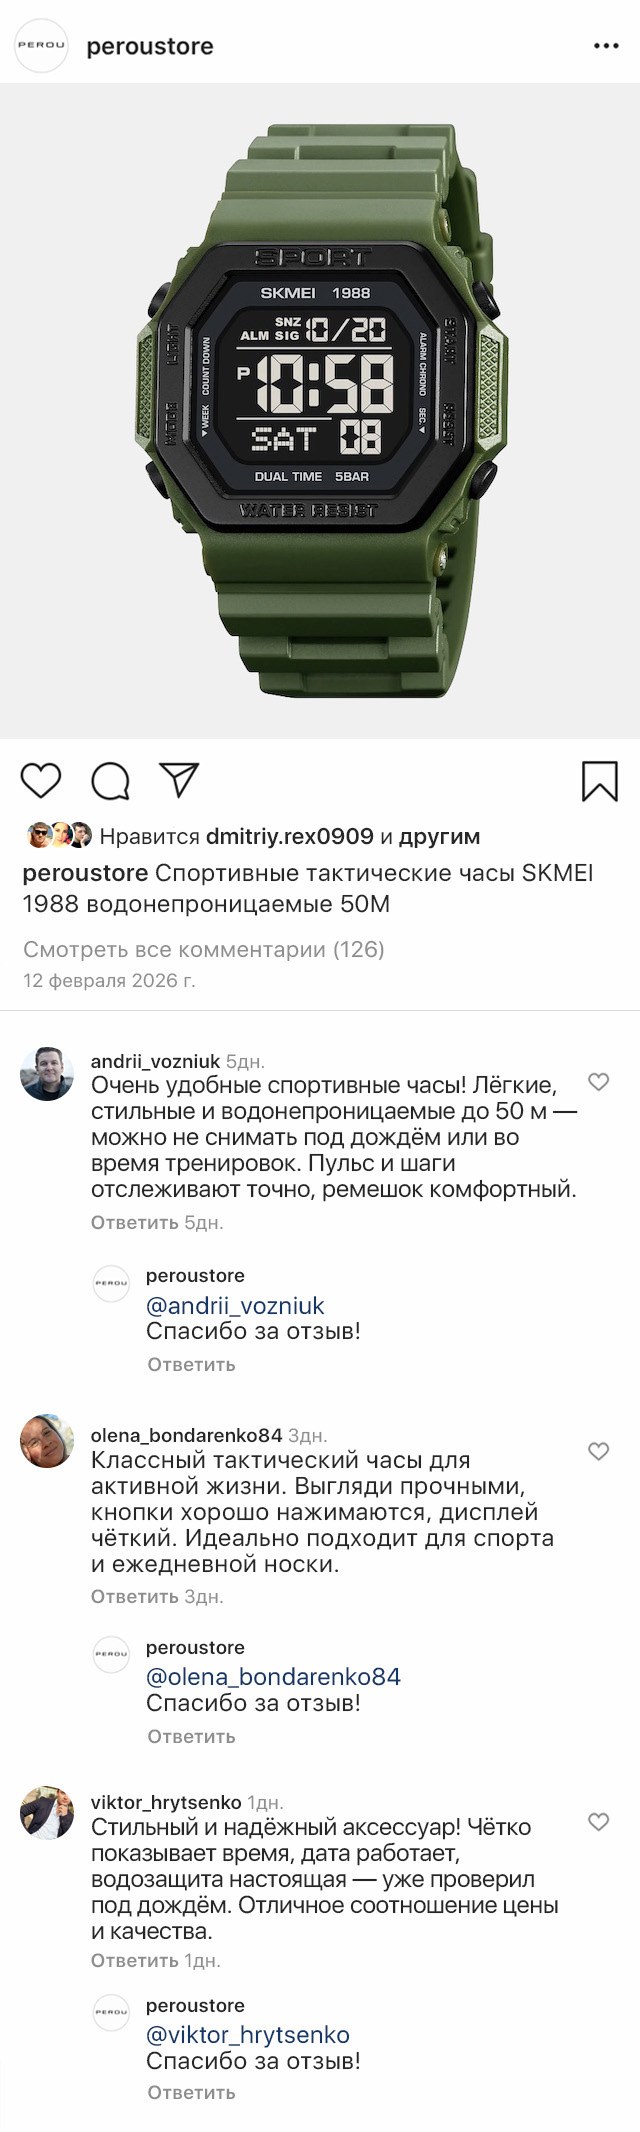Tap the SKMEI watch product photo
Screen dimensions: 640x2132
point(320,410)
